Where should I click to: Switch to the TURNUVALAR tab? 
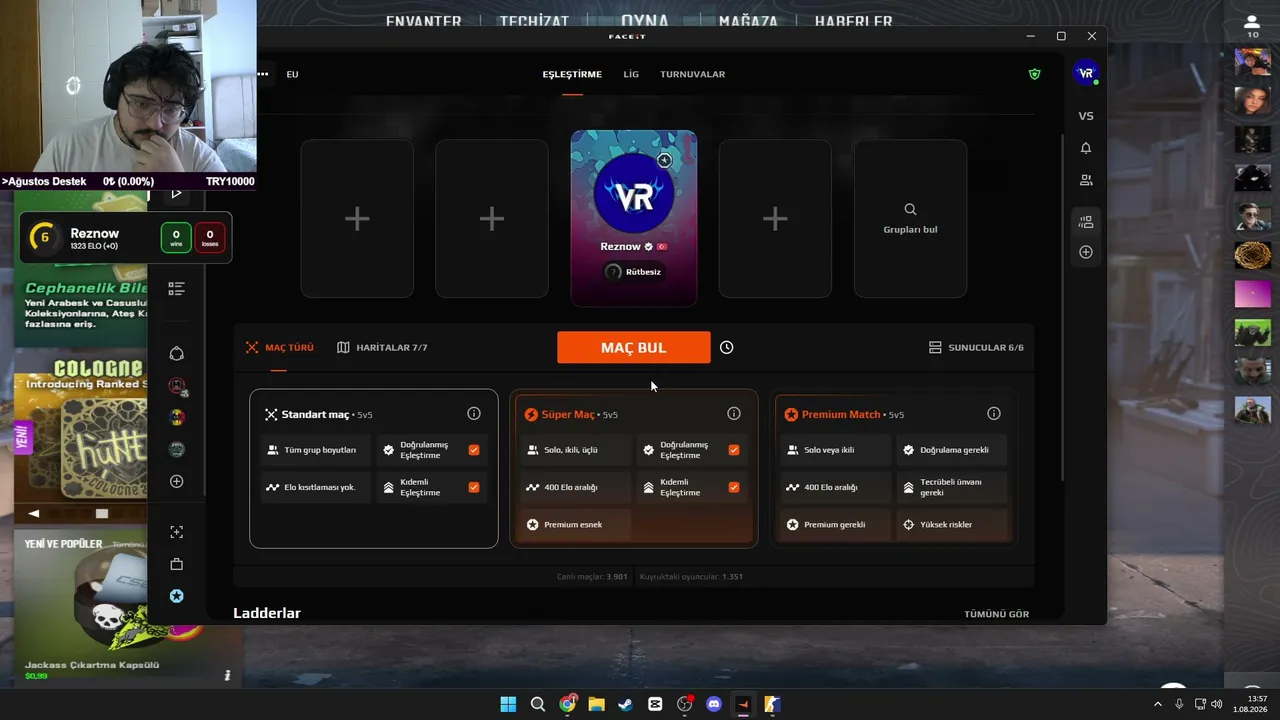point(692,74)
